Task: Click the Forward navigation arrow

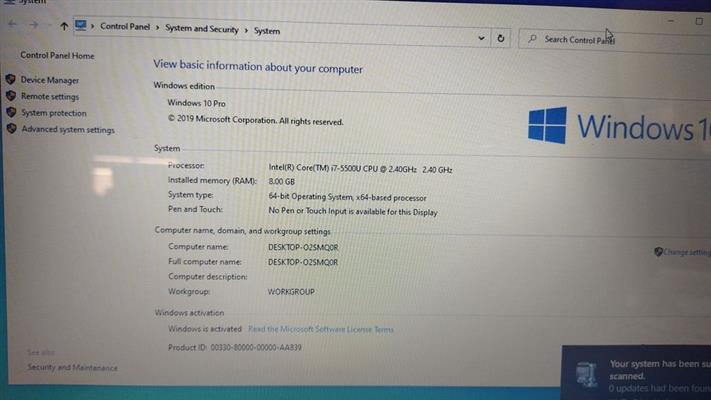Action: point(34,24)
